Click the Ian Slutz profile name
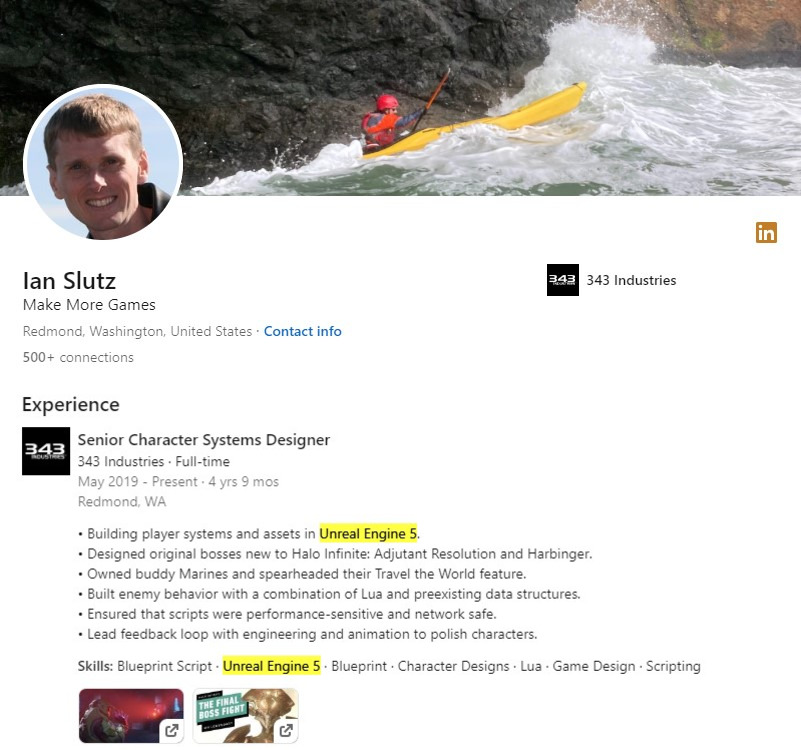Screen dimensions: 801x750 click(69, 280)
